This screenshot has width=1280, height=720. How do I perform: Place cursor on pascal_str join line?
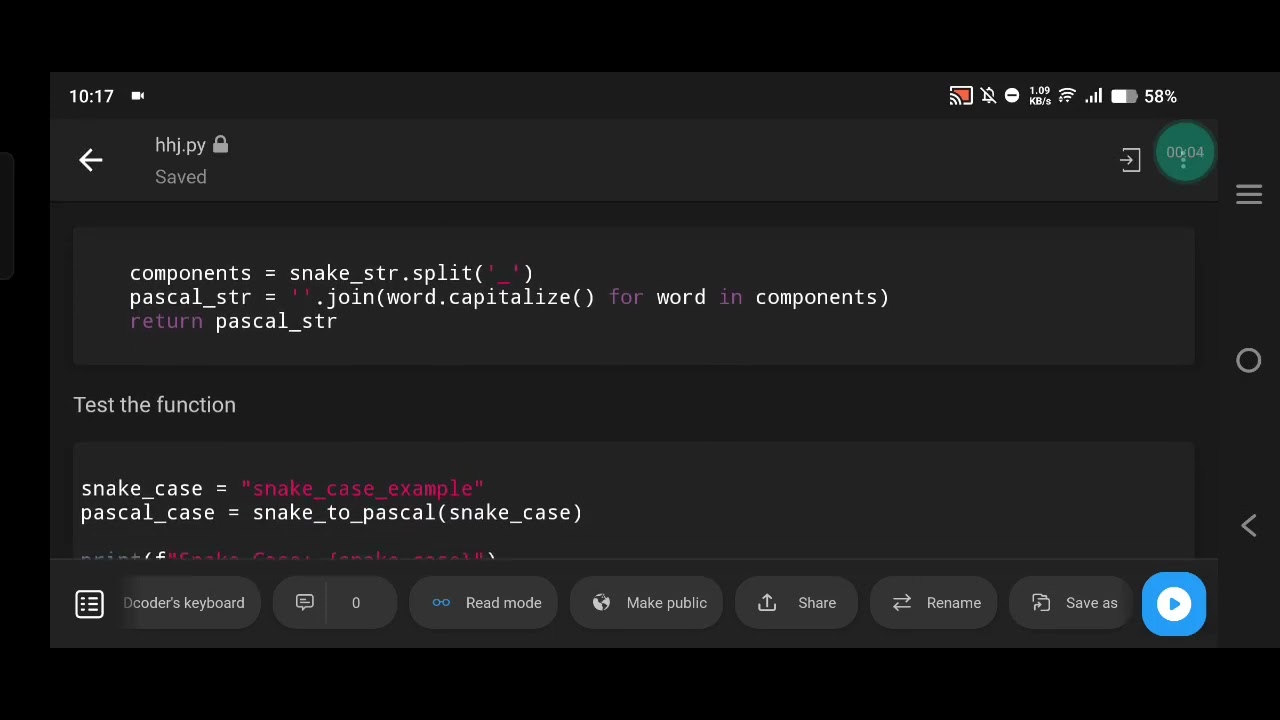pos(509,297)
